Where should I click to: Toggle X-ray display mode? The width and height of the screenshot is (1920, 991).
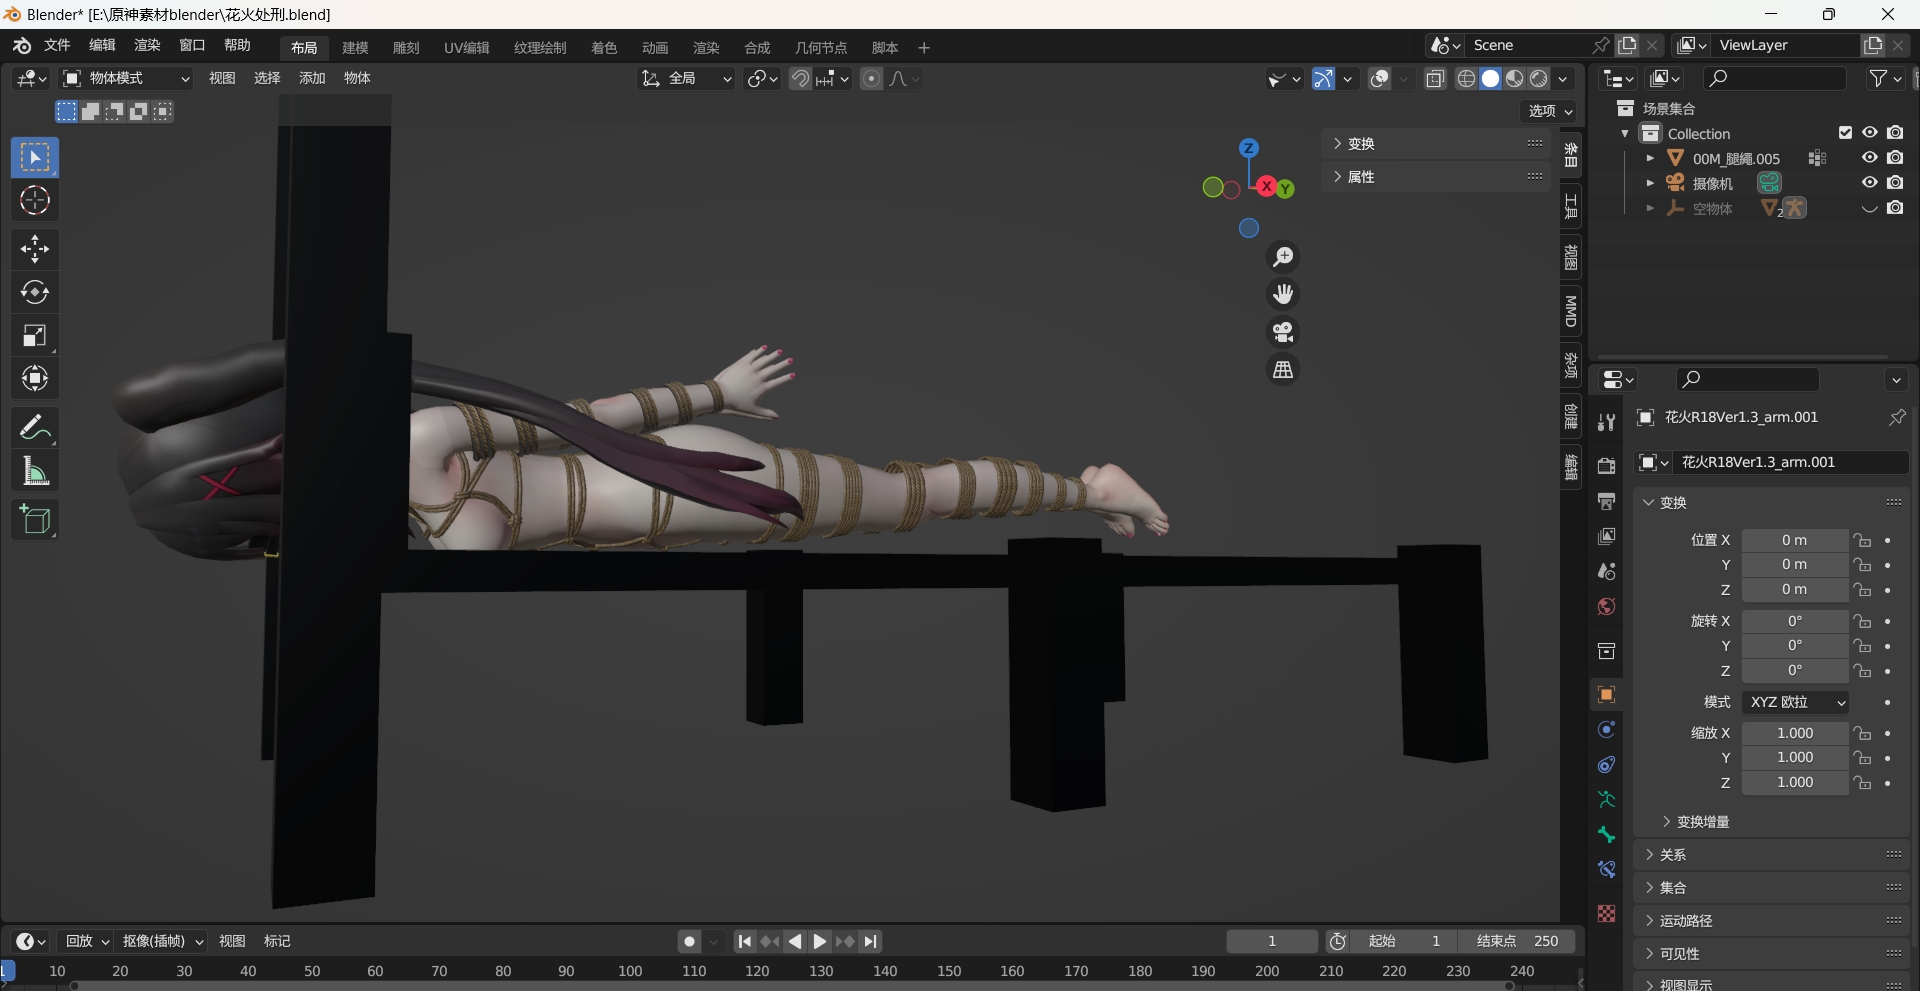[x=1435, y=79]
